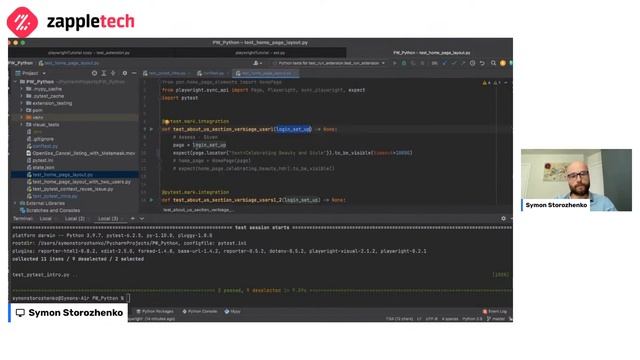The width and height of the screenshot is (640, 360).
Task: Open the terminal tabs dropdown chevron
Action: (x=142, y=219)
